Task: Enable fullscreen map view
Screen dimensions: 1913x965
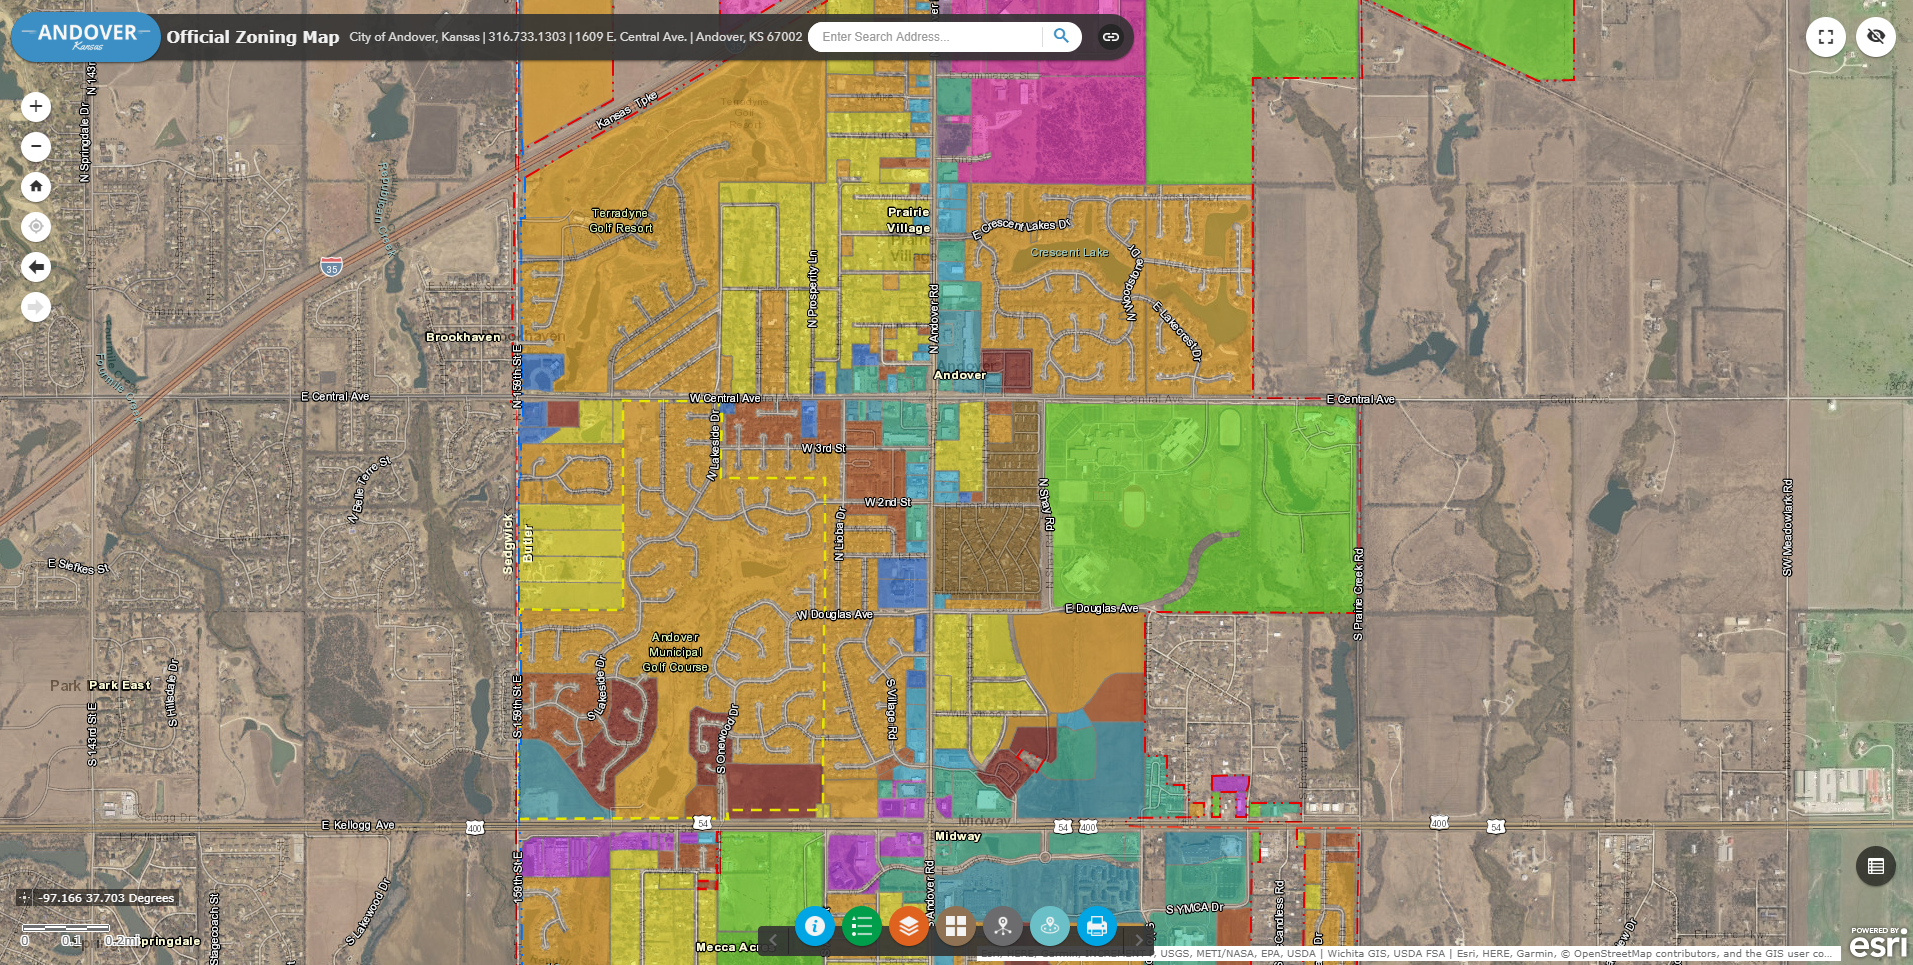Action: [1825, 36]
